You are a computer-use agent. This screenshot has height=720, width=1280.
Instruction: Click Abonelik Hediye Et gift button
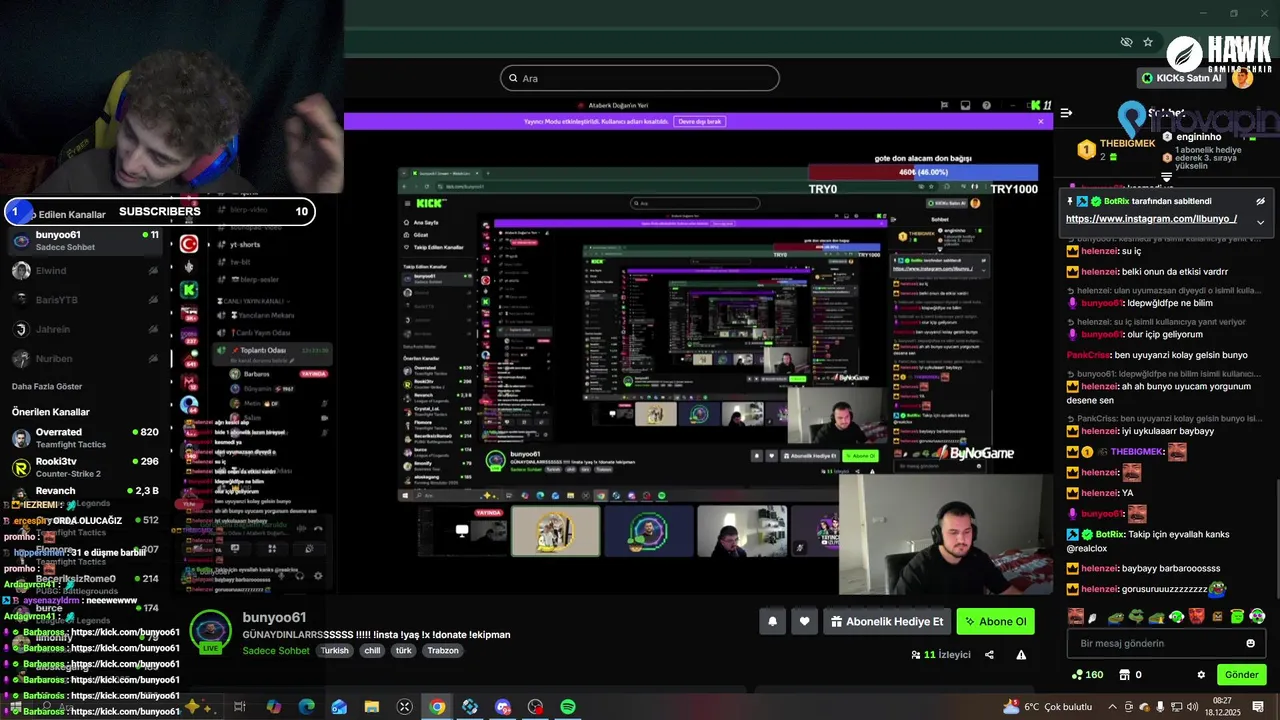pos(886,622)
